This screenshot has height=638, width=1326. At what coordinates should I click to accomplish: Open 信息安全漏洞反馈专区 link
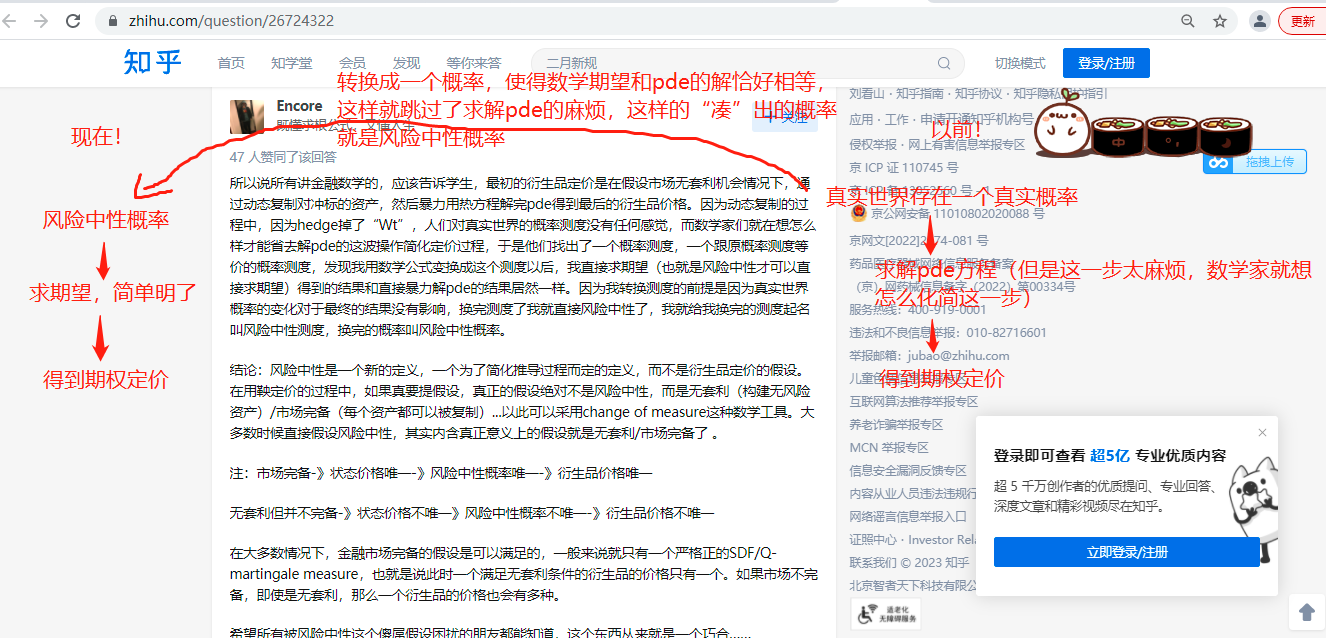coord(908,470)
